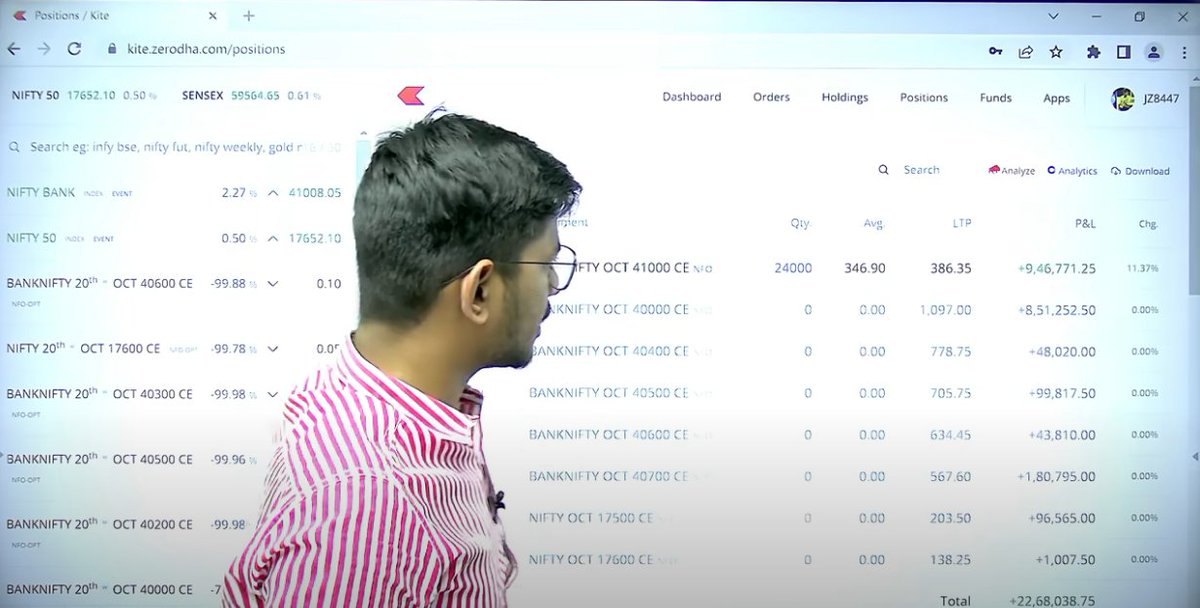Click the JZ8447 user ID
This screenshot has height=608, width=1200.
tap(1160, 98)
